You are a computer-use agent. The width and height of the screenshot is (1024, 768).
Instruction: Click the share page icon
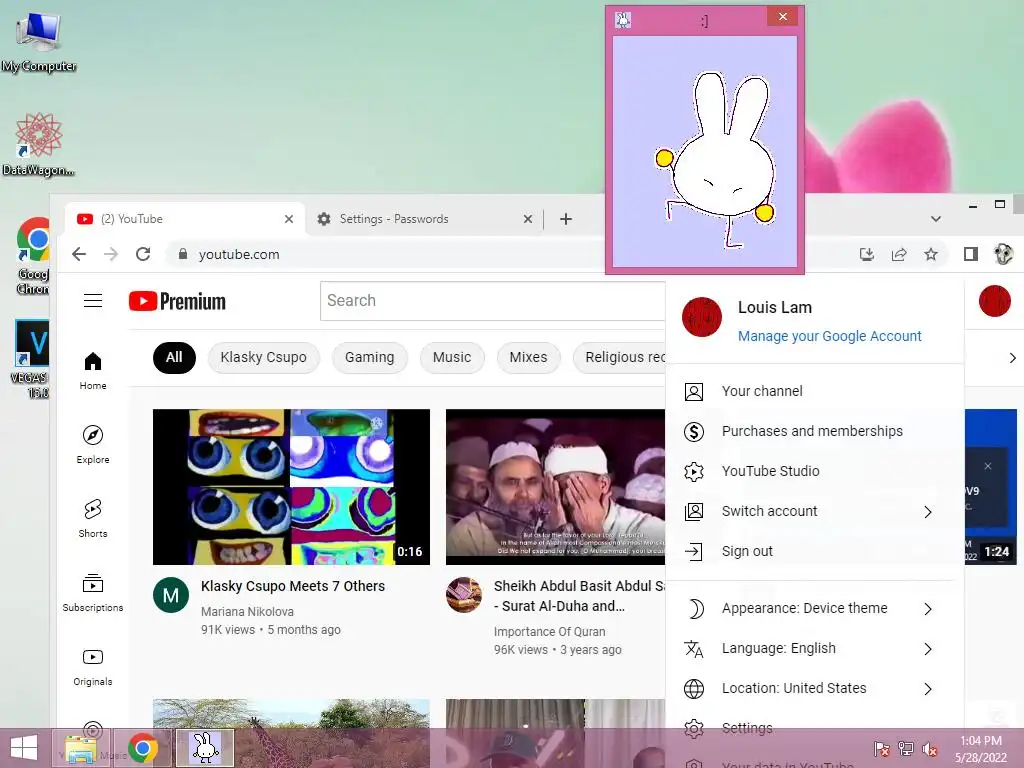[899, 254]
